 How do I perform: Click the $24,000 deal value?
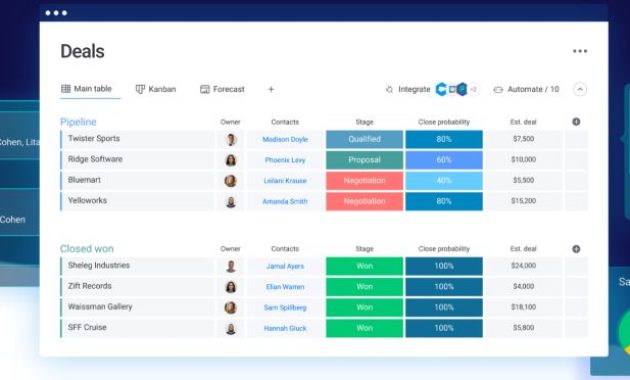tap(524, 266)
